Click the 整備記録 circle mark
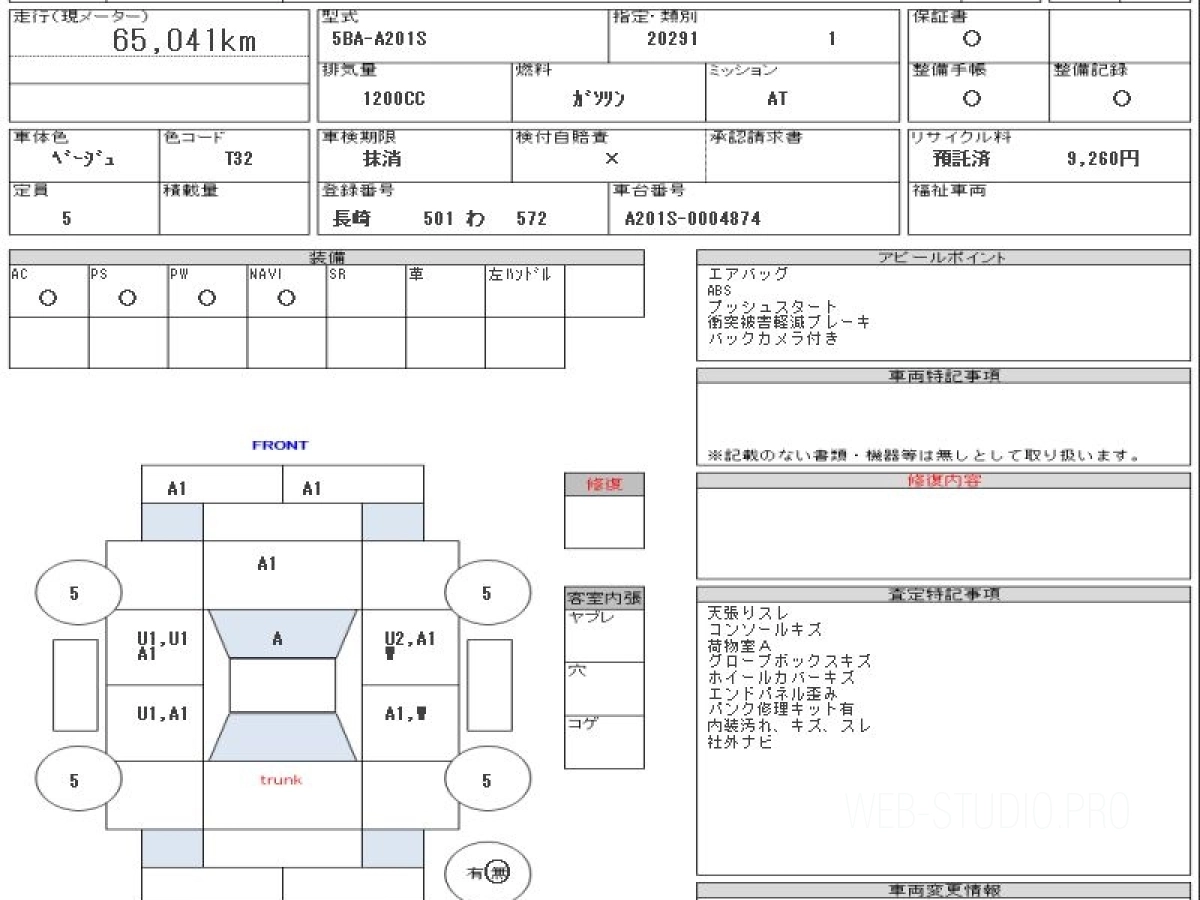 pos(1122,98)
